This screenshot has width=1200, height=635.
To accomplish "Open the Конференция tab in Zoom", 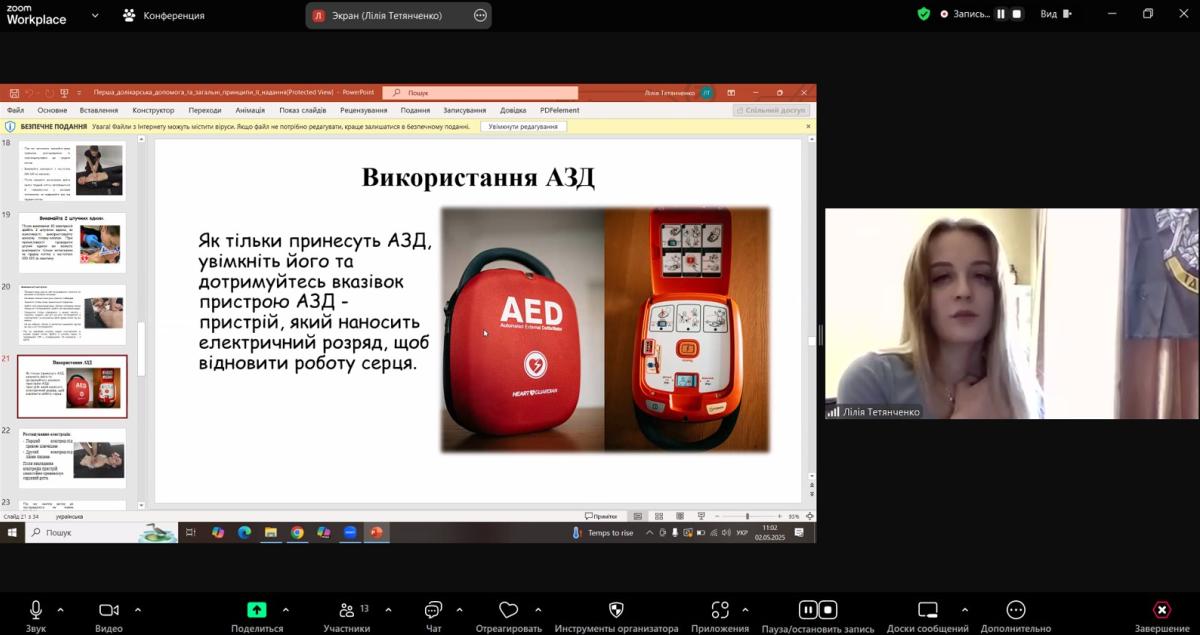I will [x=164, y=15].
